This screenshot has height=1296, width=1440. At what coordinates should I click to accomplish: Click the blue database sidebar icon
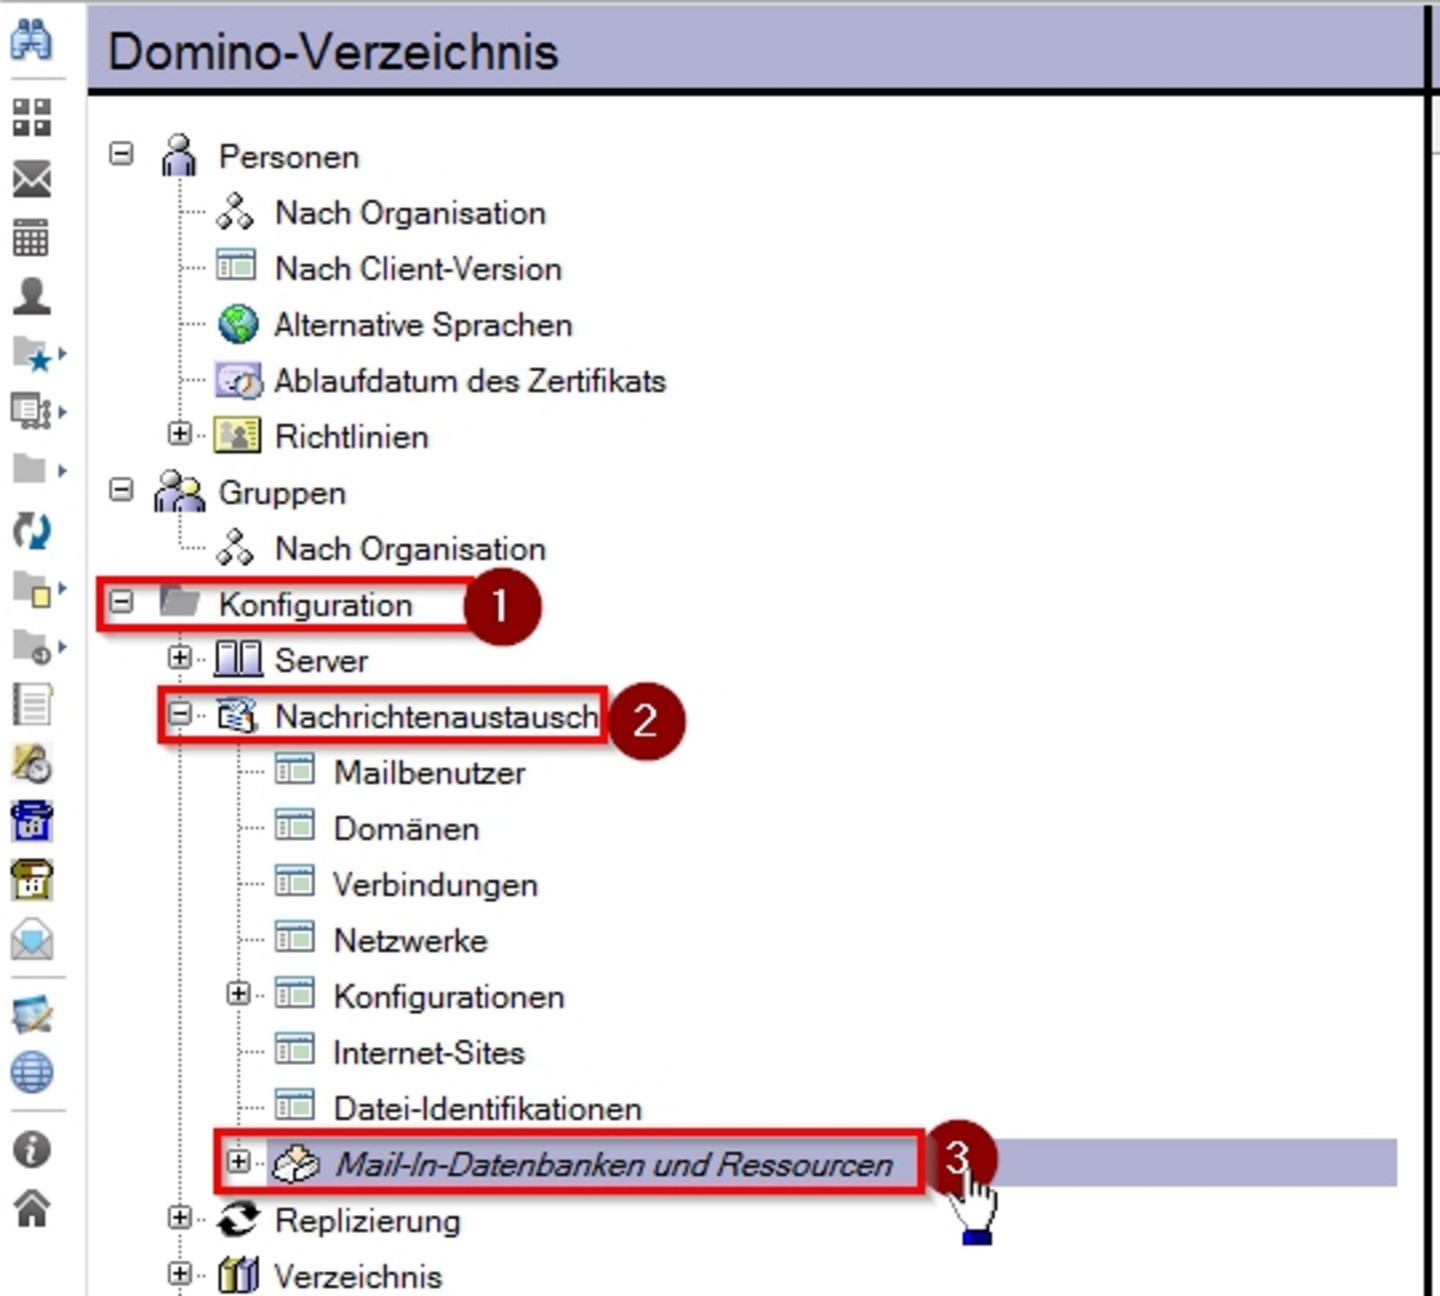[x=32, y=822]
